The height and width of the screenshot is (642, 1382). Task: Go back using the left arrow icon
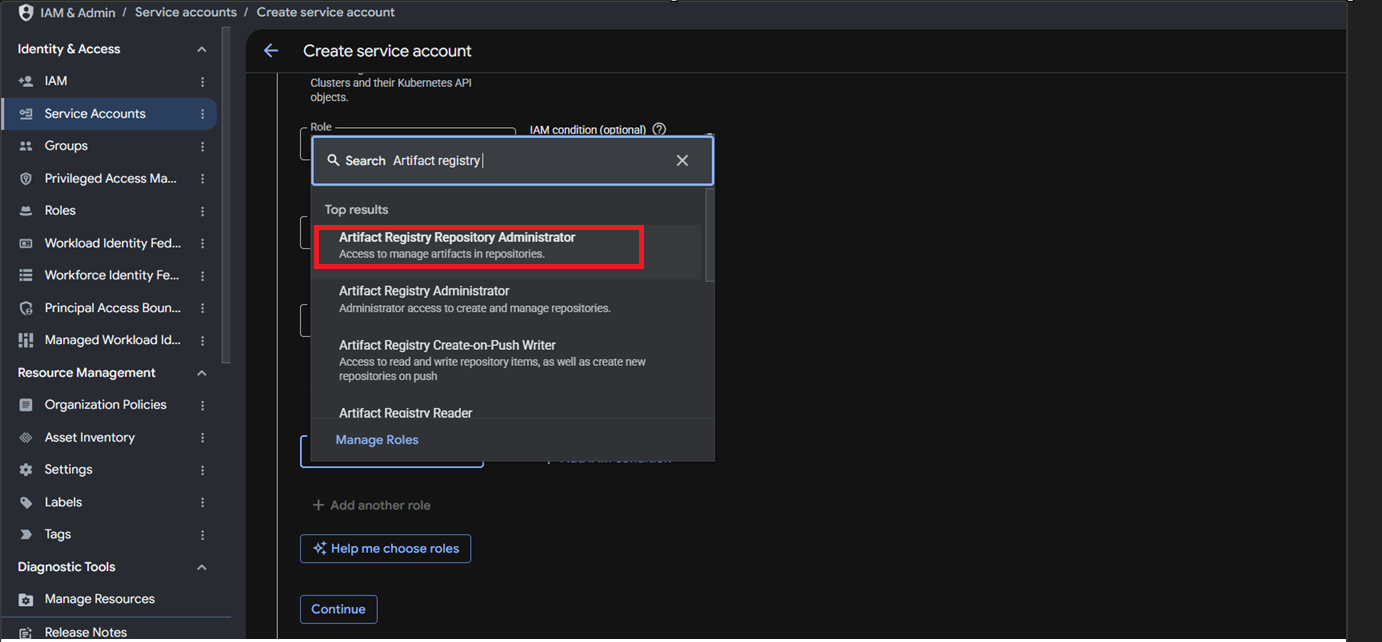coord(271,51)
